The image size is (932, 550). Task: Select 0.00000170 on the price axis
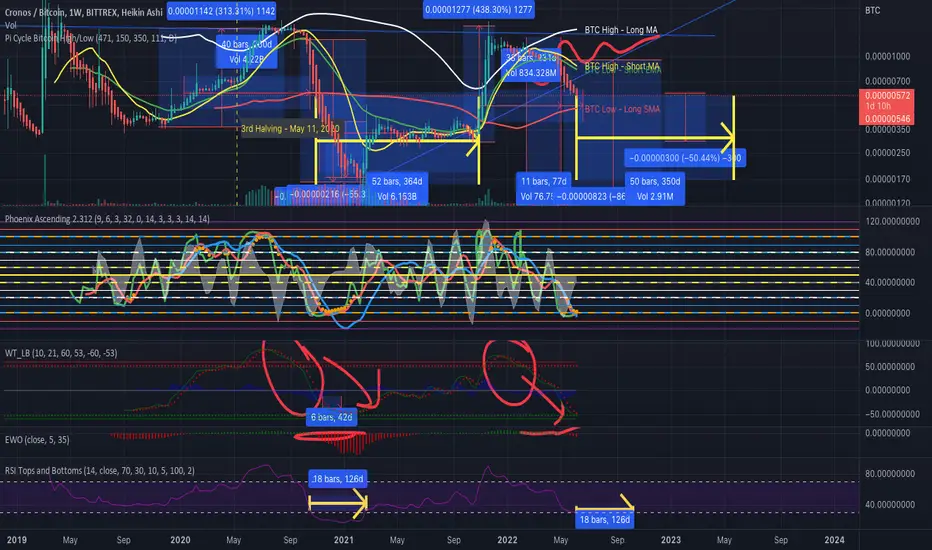click(887, 178)
